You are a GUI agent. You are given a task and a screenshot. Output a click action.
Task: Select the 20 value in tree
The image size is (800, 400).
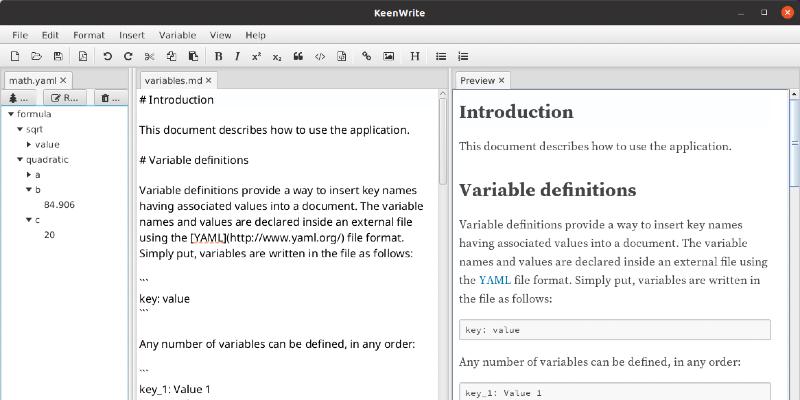click(49, 235)
